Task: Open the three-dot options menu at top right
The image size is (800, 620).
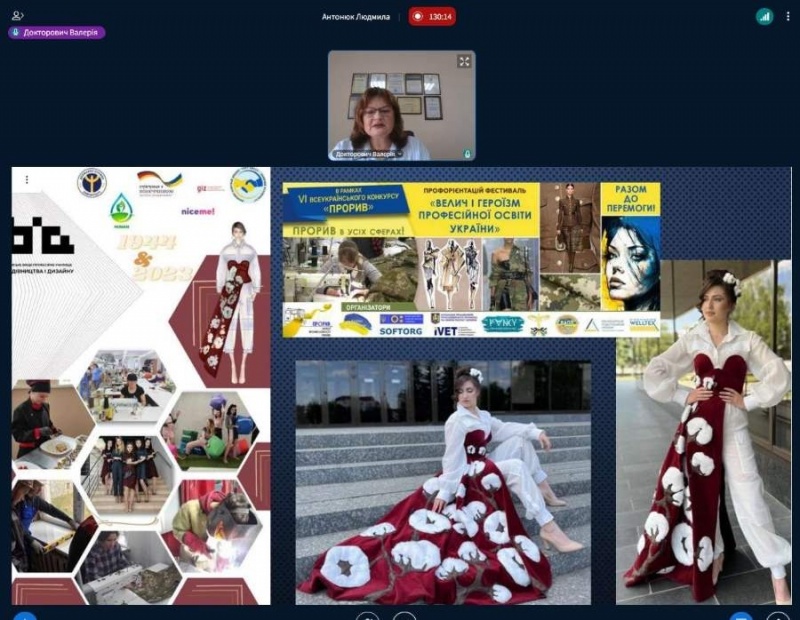Action: point(790,16)
